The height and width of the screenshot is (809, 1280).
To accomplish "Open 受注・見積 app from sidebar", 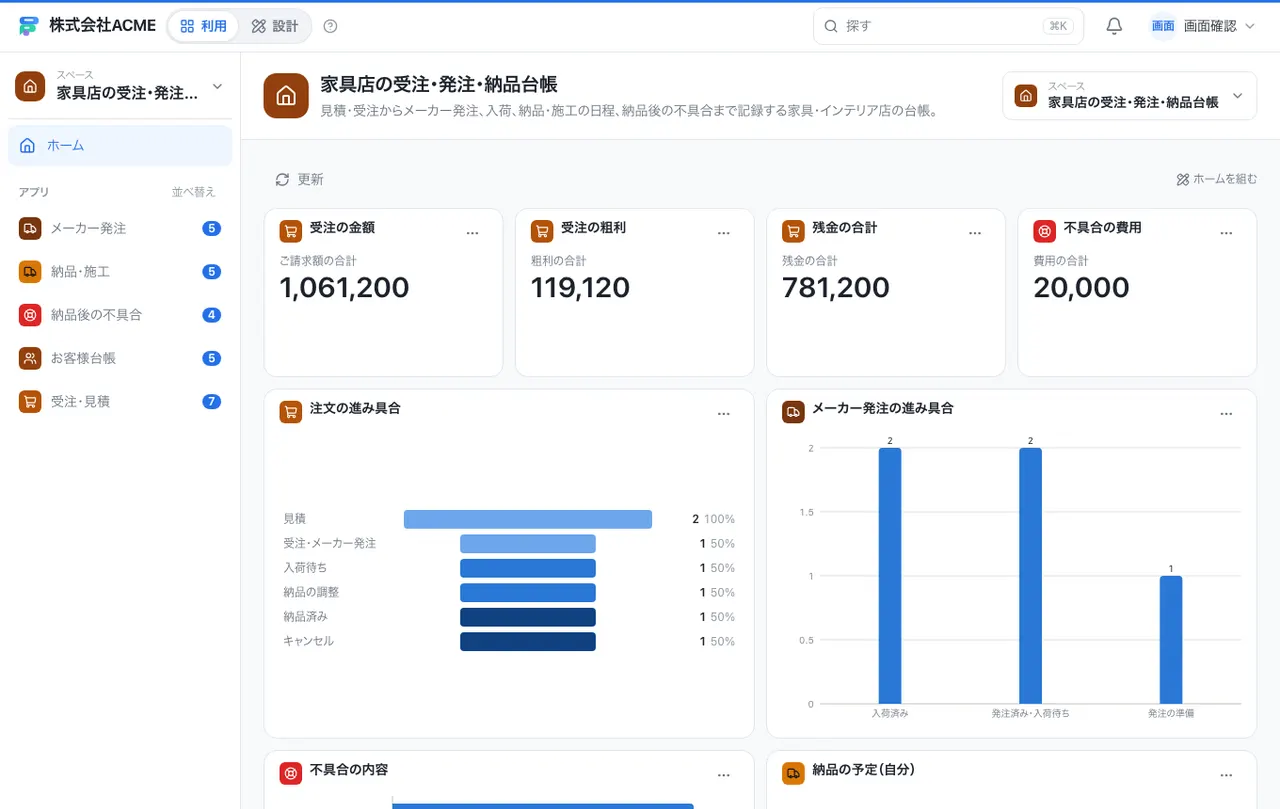I will click(x=120, y=401).
